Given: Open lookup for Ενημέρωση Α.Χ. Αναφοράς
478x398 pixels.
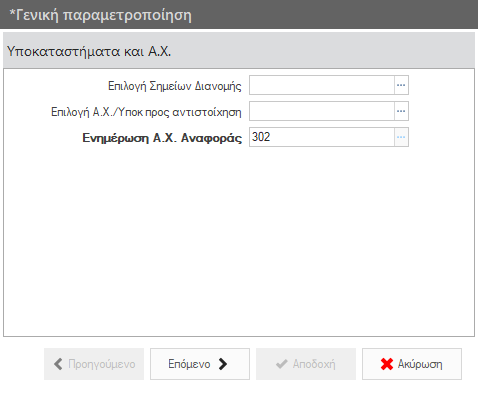Looking at the screenshot, I should coord(401,137).
